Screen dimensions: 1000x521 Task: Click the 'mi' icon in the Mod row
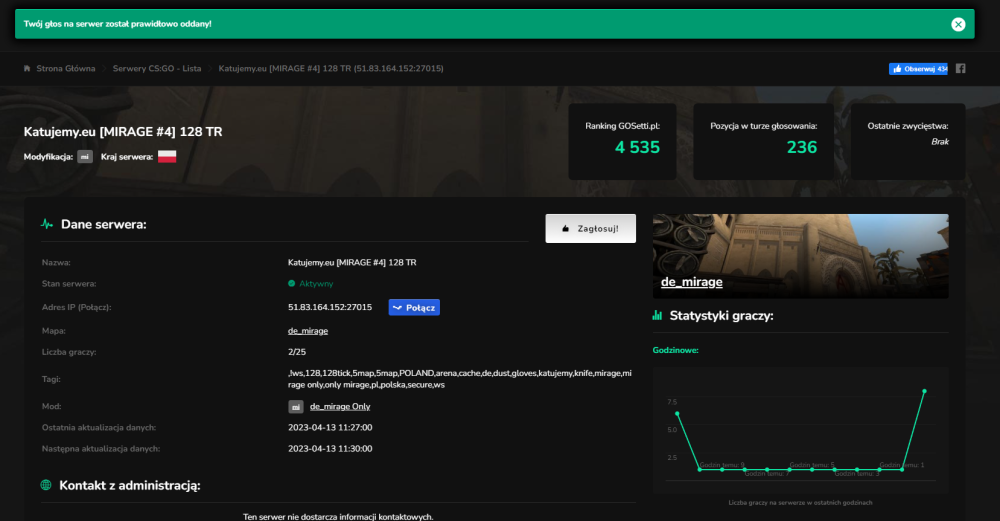tap(296, 407)
